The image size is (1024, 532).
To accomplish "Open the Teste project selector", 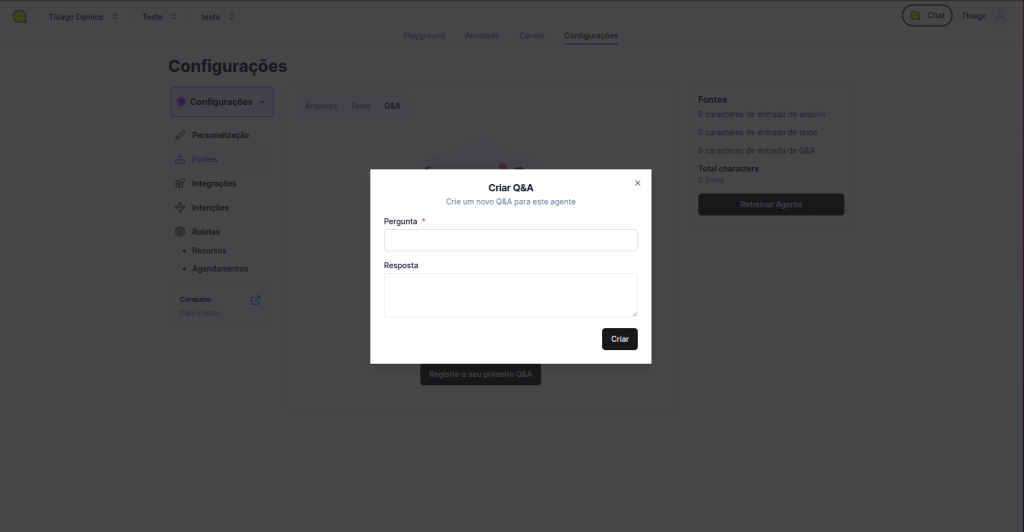I will (158, 17).
